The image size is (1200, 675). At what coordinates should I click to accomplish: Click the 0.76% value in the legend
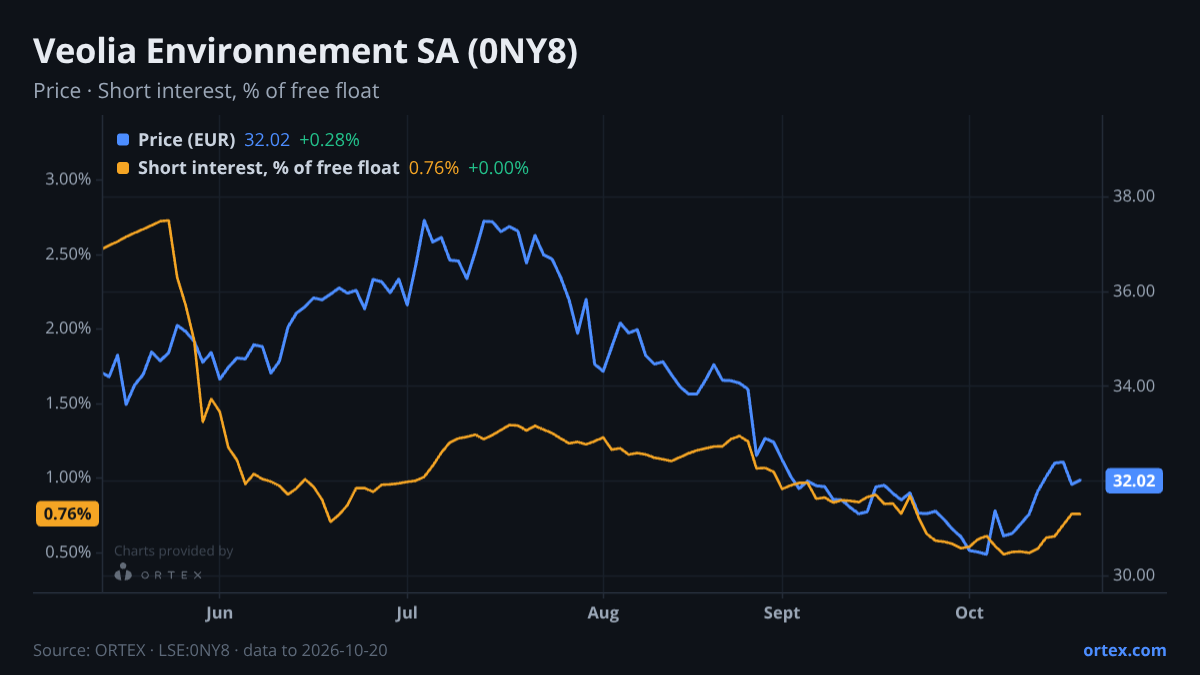(434, 168)
